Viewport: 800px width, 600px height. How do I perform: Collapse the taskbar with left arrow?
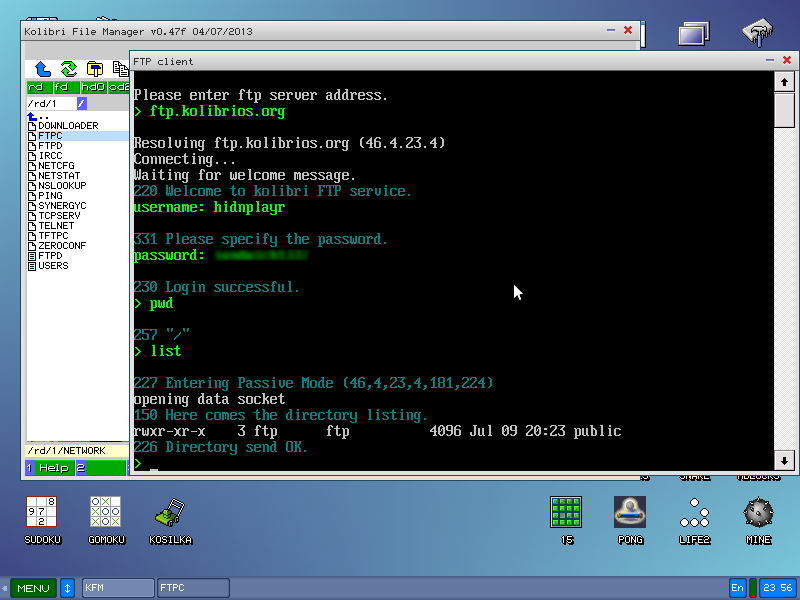click(5, 588)
